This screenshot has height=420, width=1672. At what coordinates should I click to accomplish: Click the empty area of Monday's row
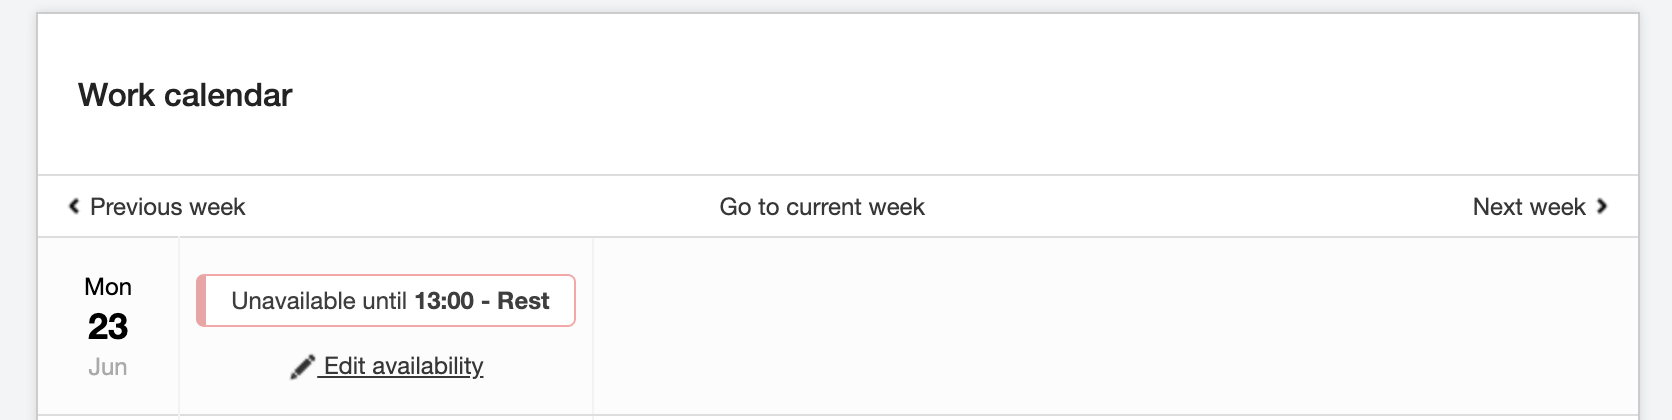pos(1100,326)
